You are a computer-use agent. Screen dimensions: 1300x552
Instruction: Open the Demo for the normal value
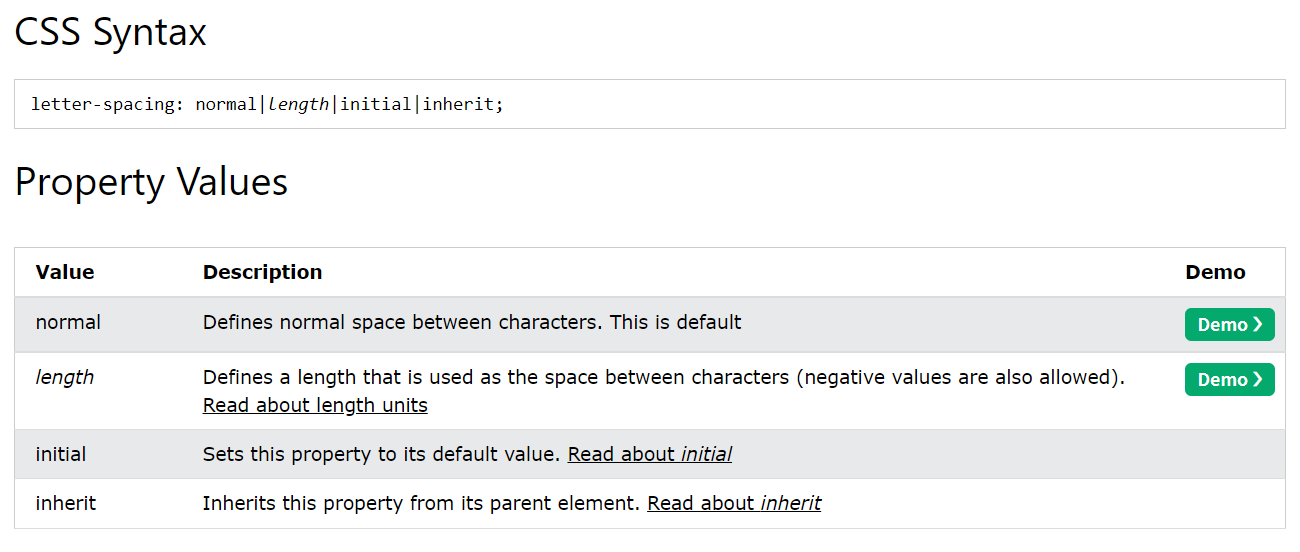(1228, 325)
